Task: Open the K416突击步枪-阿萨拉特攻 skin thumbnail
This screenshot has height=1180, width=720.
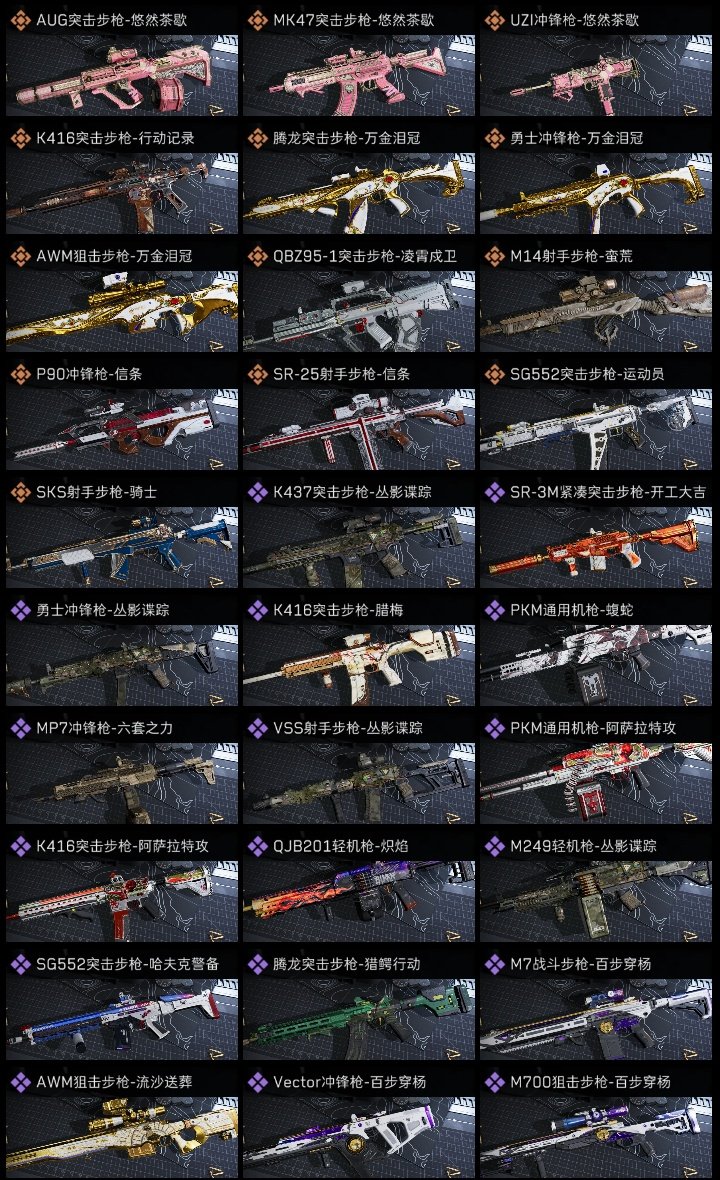Action: click(x=122, y=902)
